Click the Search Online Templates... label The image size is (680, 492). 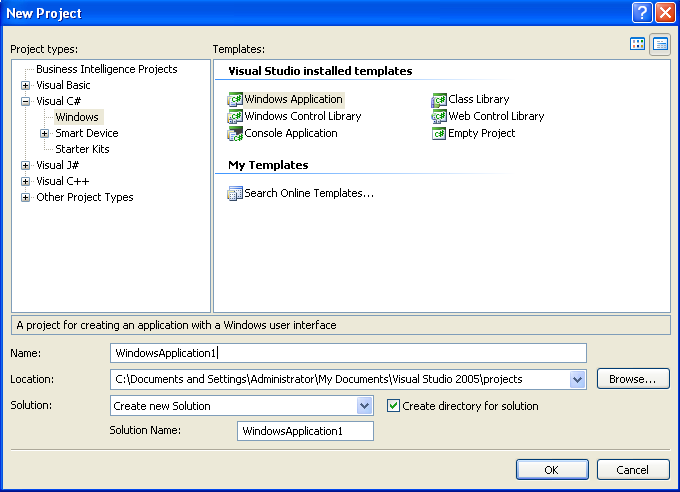[x=309, y=194]
